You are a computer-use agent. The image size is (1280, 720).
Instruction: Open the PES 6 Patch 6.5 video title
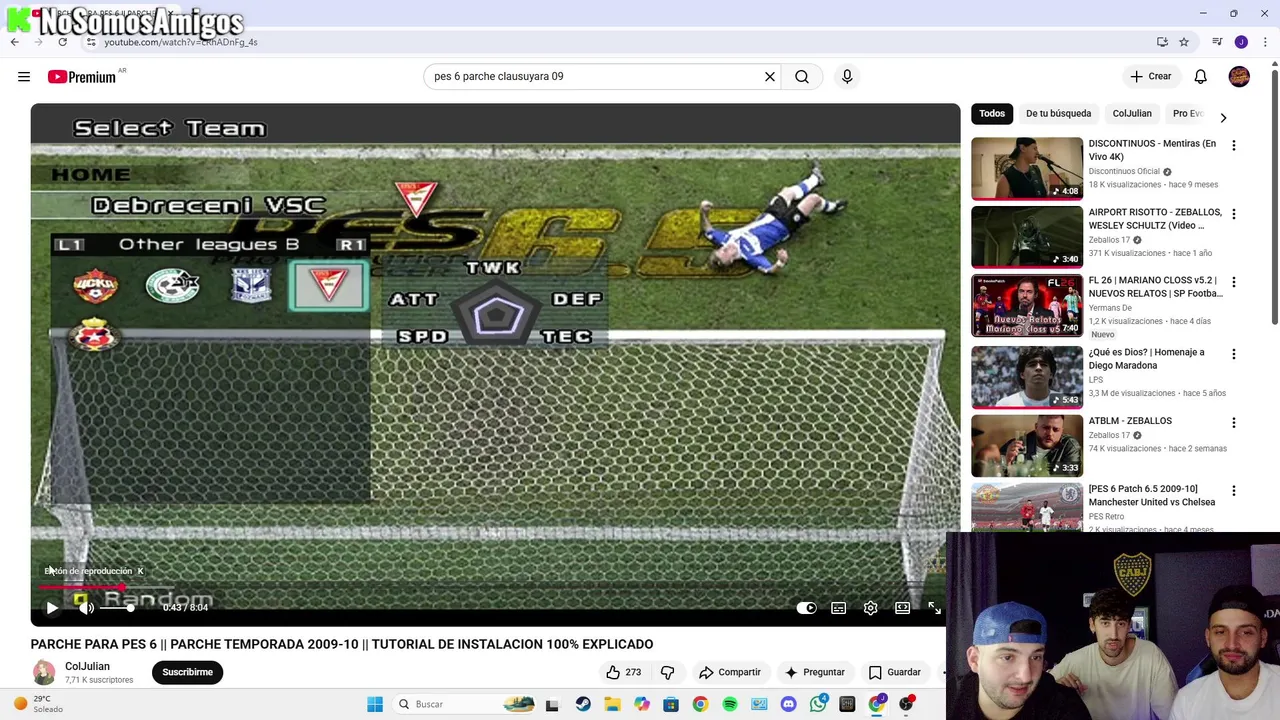[1151, 495]
